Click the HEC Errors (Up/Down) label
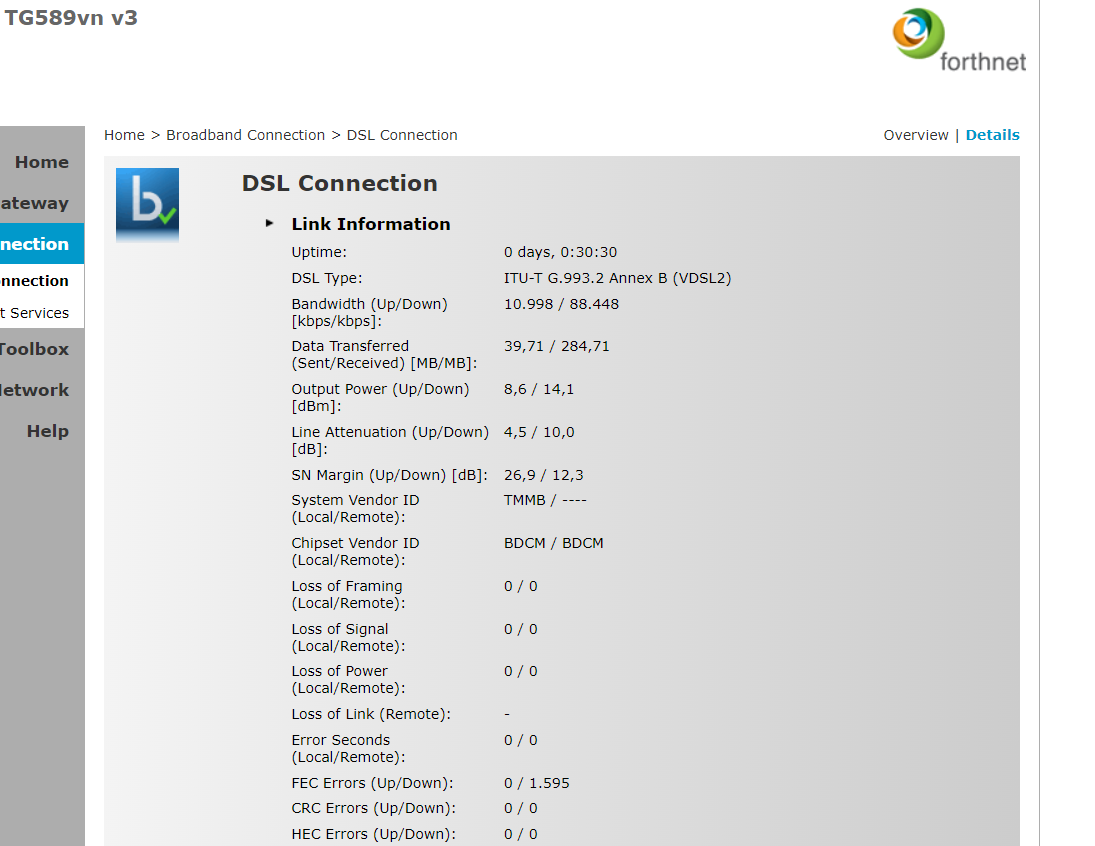Screen dimensions: 1095x846 pos(374,834)
